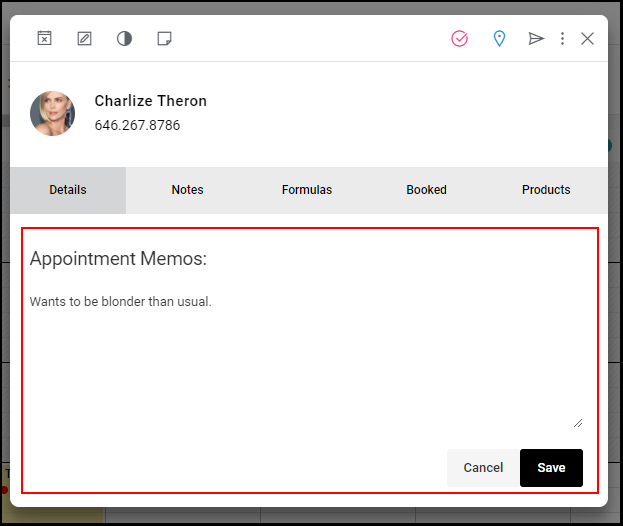
Task: Open the sticky note icon
Action: (x=164, y=39)
